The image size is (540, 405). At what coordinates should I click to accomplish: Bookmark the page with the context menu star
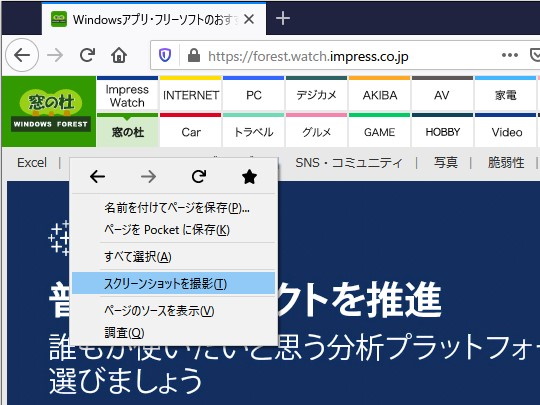point(249,177)
